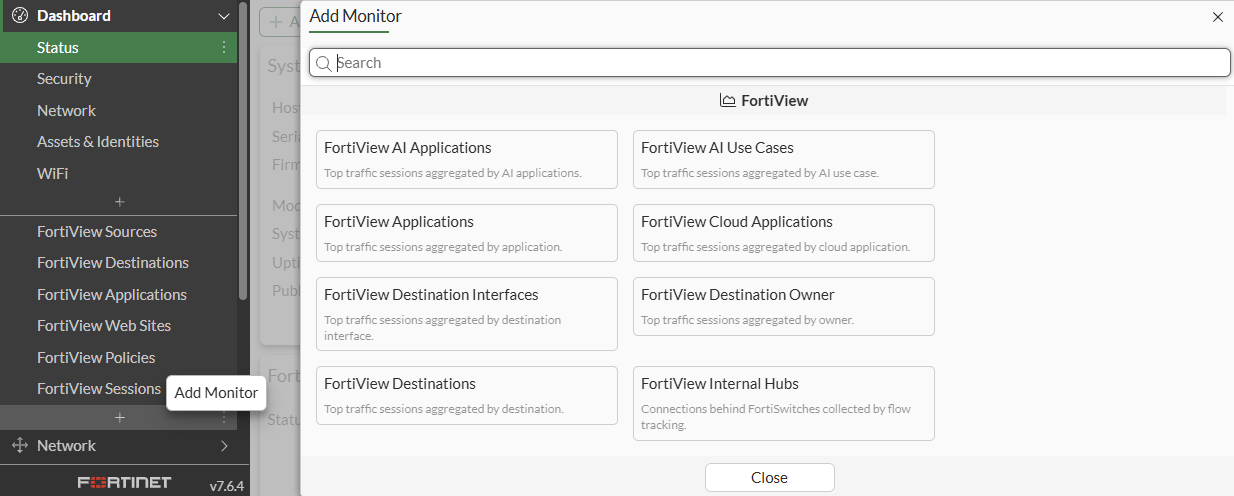Close the Add Monitor dialog with X
Image resolution: width=1234 pixels, height=496 pixels.
pos(1217,17)
